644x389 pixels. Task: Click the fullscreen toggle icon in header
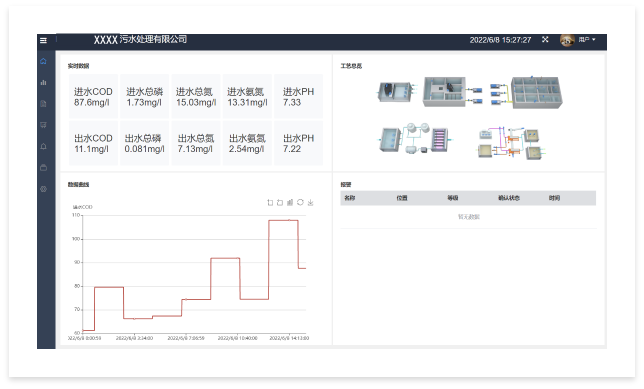545,39
